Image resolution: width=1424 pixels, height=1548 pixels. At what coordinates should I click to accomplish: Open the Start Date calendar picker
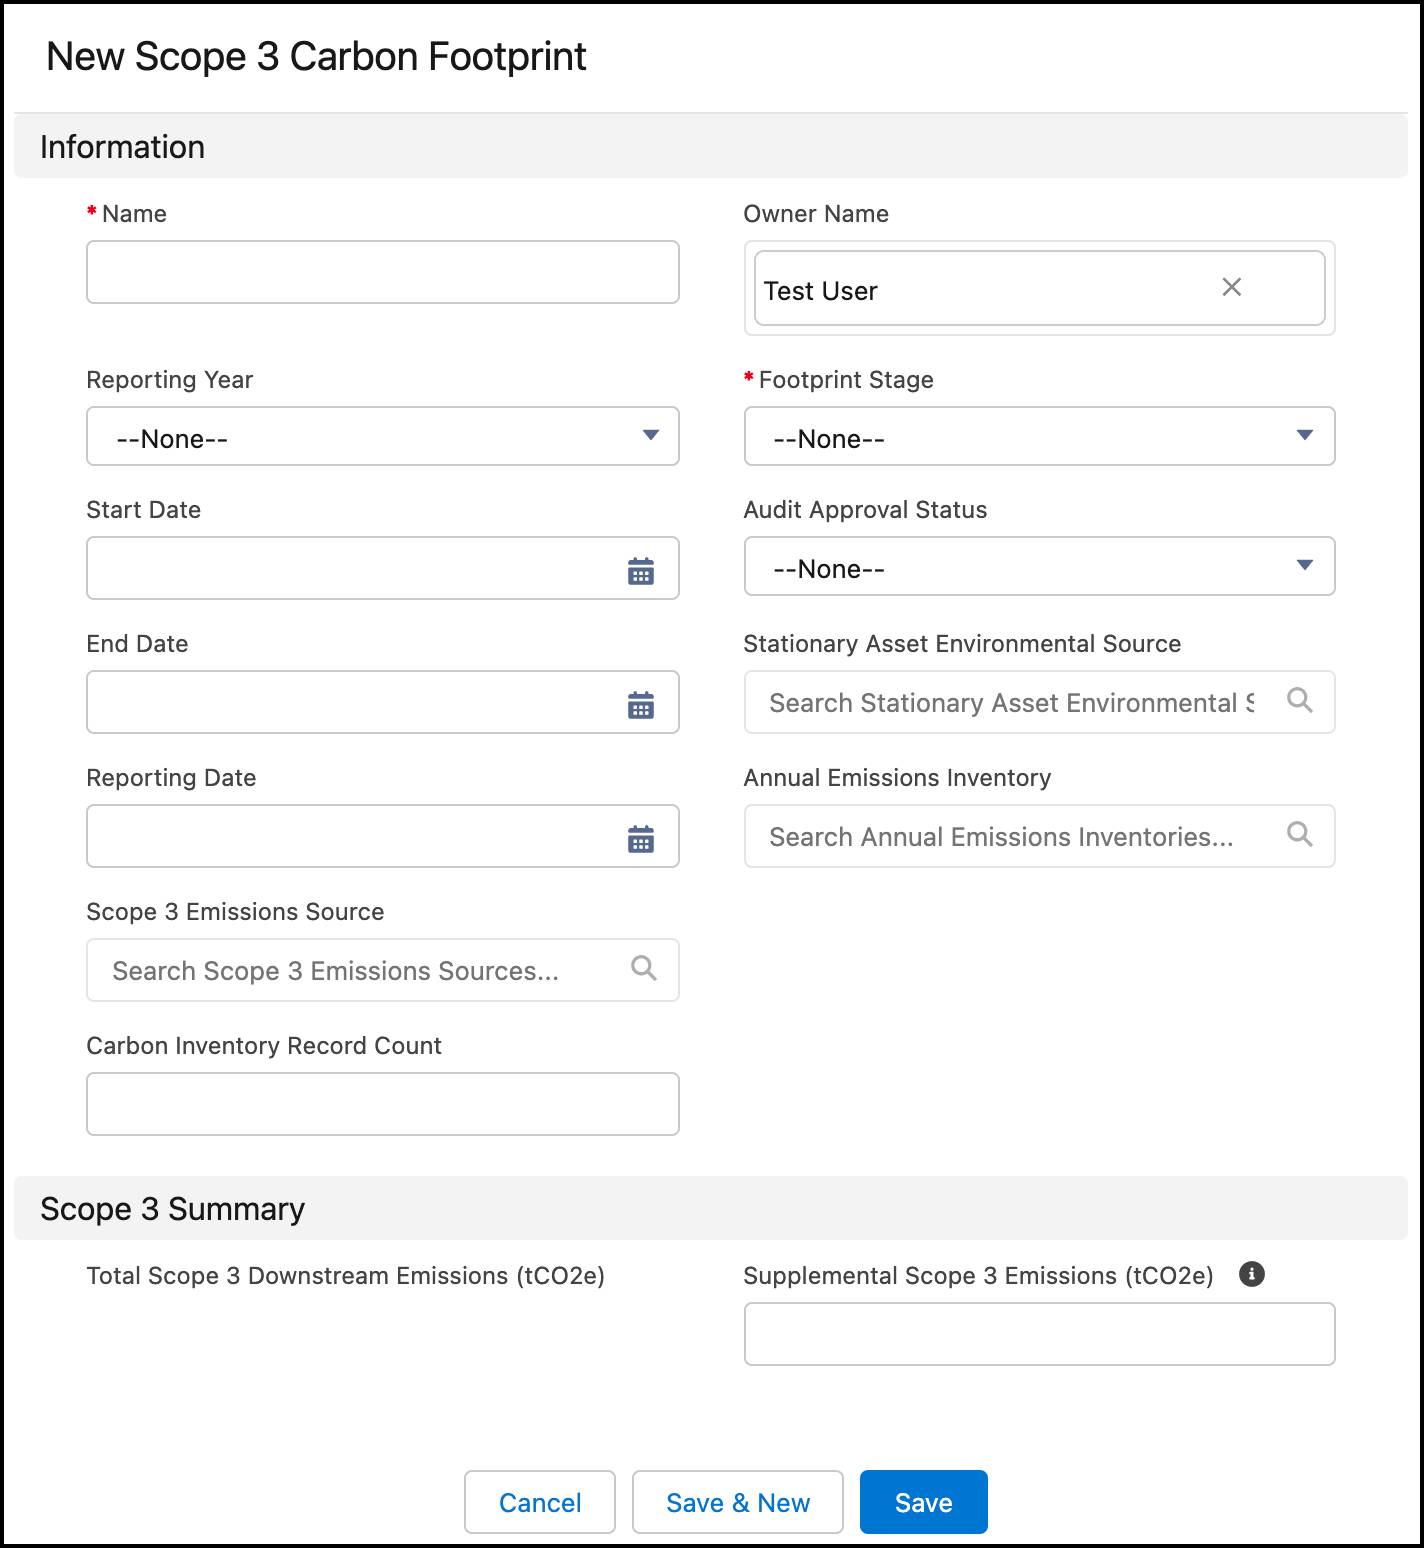(x=640, y=571)
